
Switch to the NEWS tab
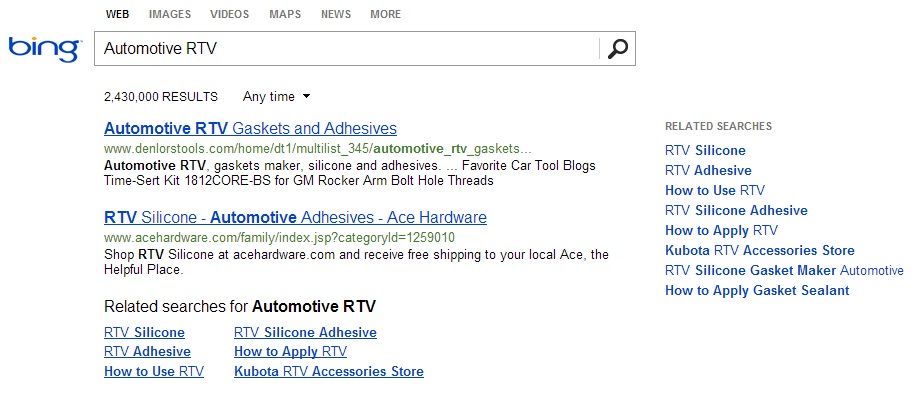click(x=336, y=14)
